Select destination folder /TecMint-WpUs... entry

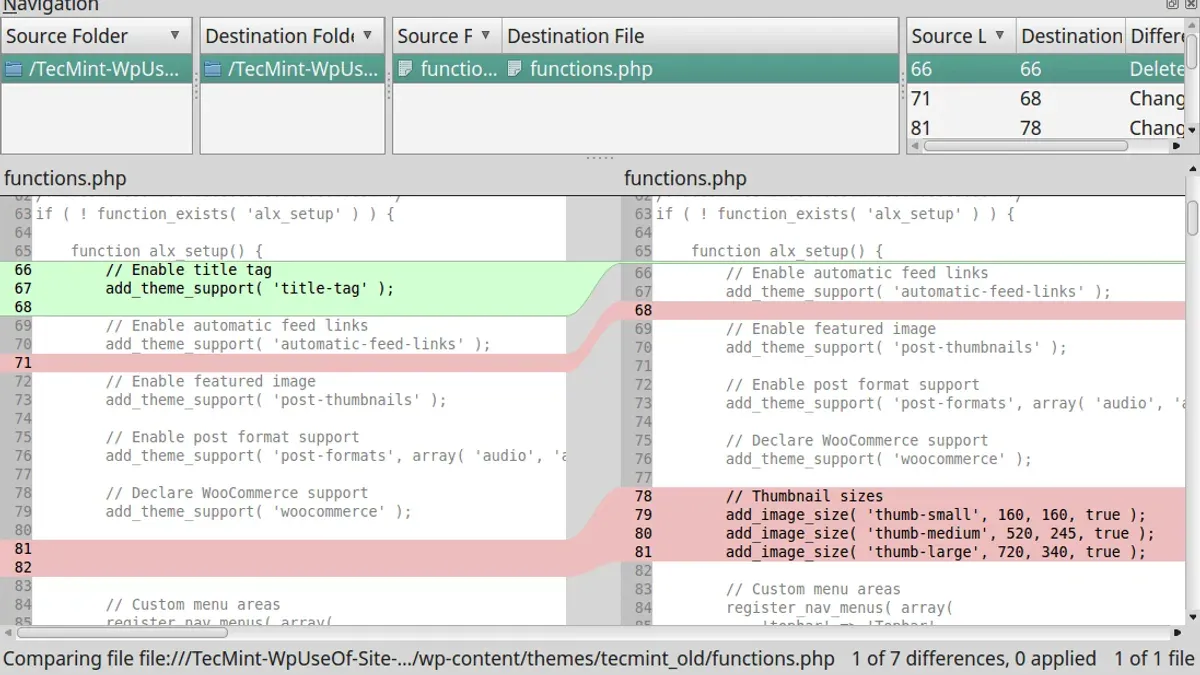[x=292, y=69]
